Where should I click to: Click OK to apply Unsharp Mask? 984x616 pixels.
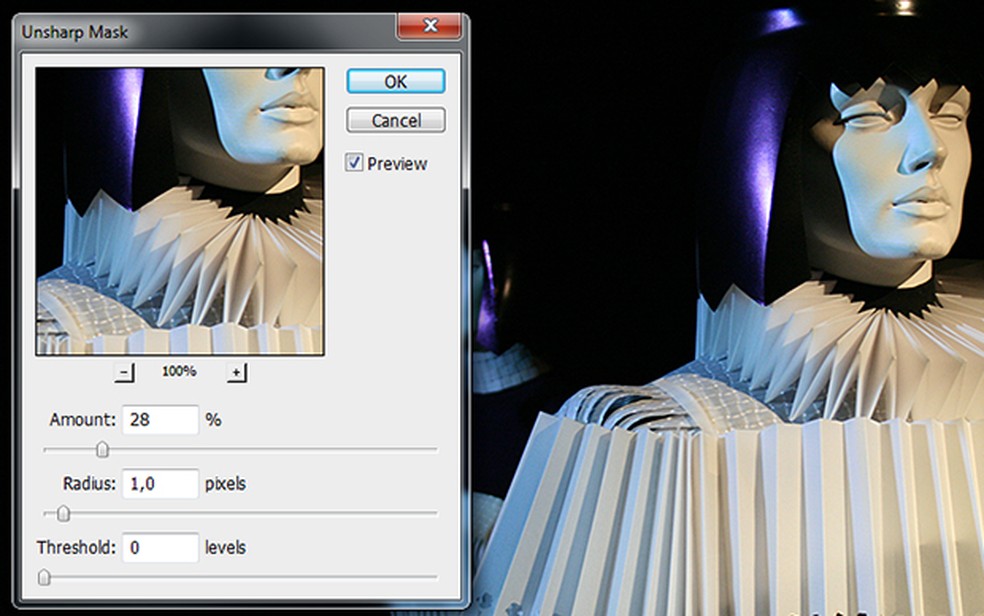click(x=396, y=82)
